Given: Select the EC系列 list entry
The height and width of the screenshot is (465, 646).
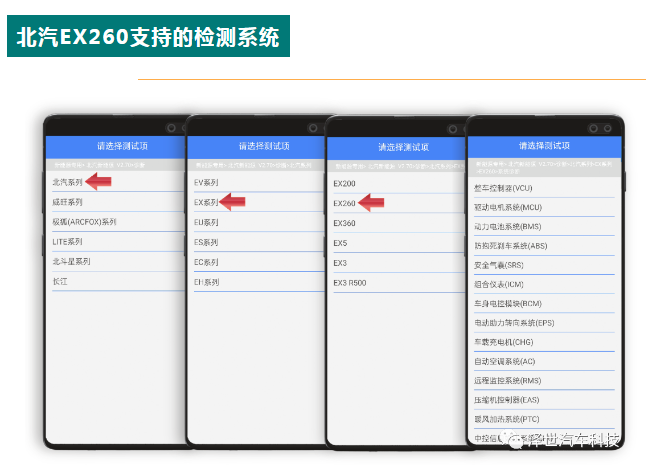Looking at the screenshot, I should tap(256, 262).
